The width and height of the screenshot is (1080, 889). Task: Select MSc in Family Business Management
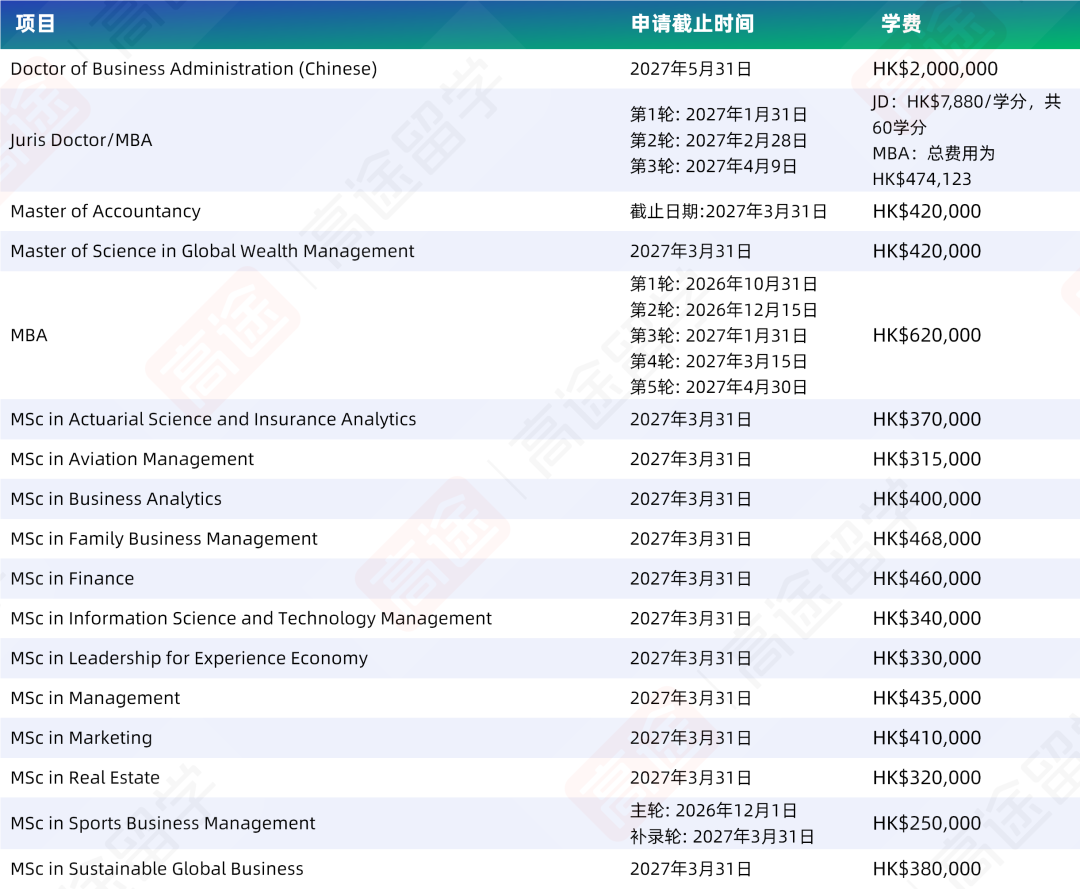pos(164,539)
